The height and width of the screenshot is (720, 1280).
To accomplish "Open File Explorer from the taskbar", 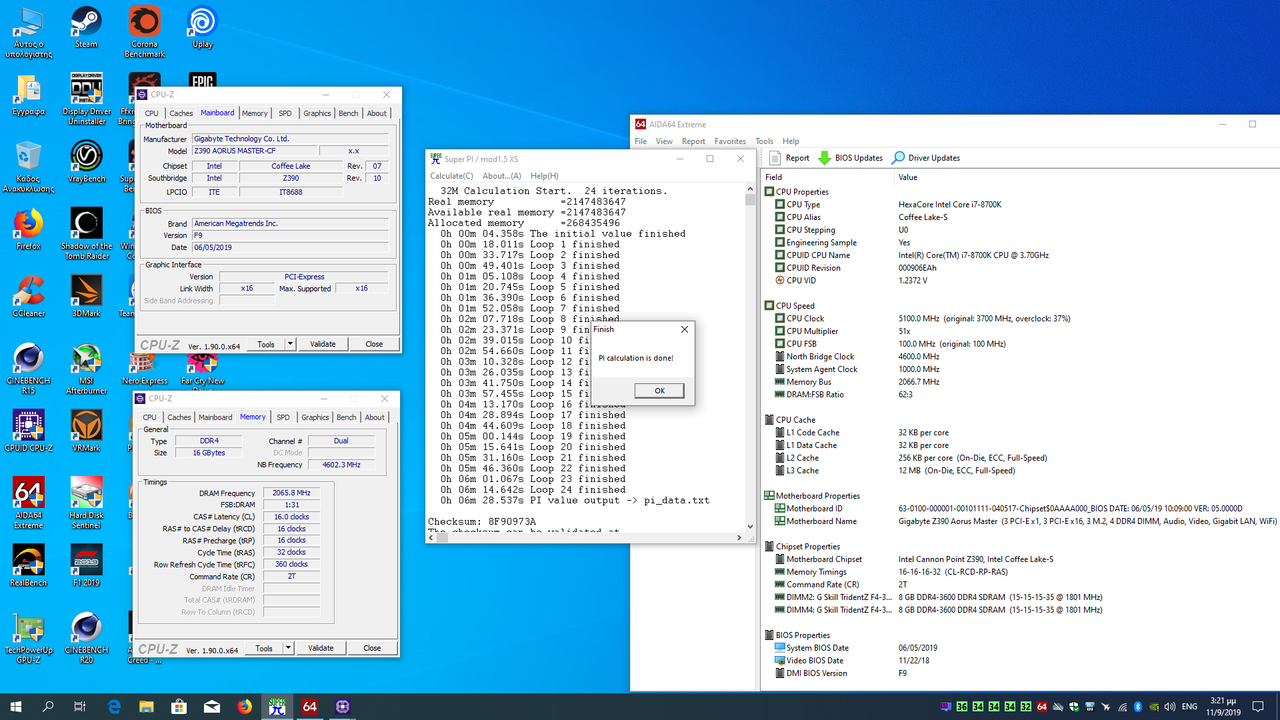I will tap(147, 707).
